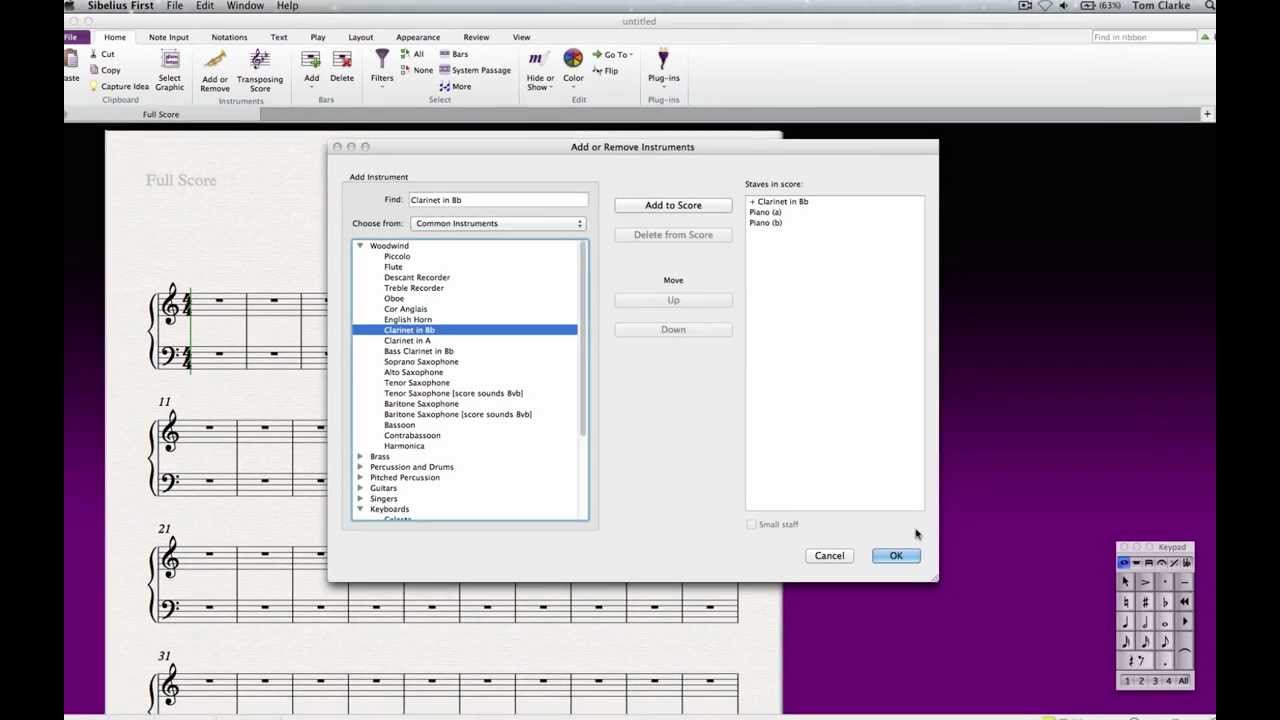Screen dimensions: 1280x720
Task: Click the Add to Score button
Action: (x=673, y=205)
